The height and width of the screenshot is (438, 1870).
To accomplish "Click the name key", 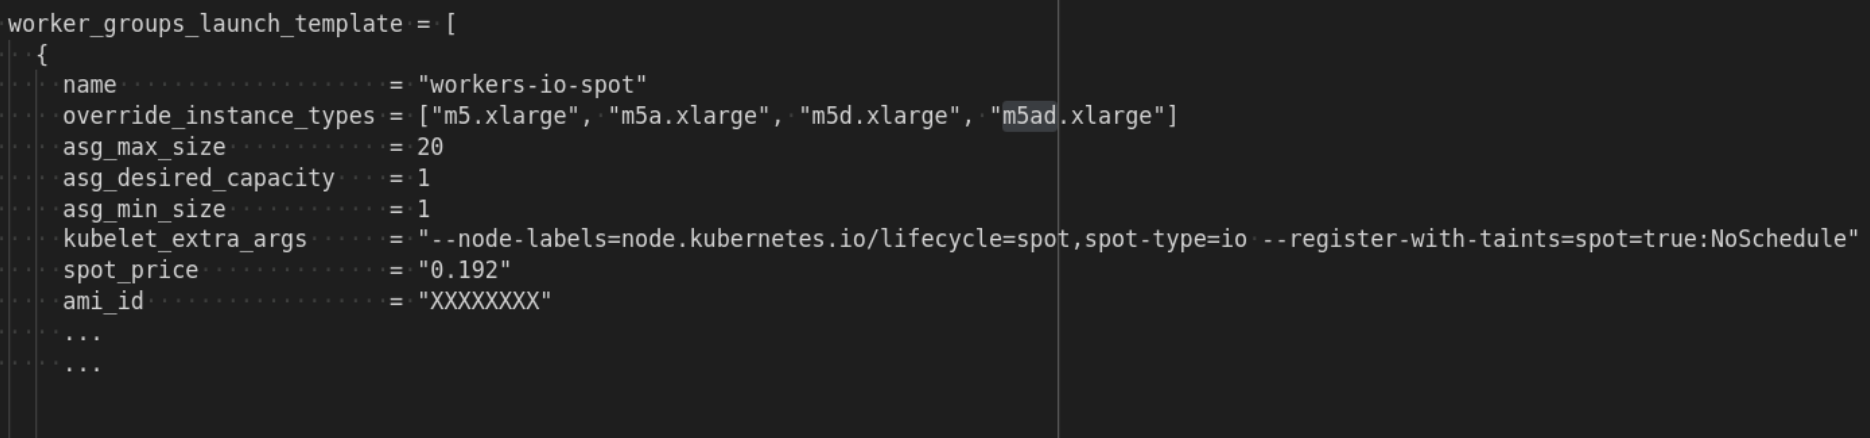I will (89, 85).
